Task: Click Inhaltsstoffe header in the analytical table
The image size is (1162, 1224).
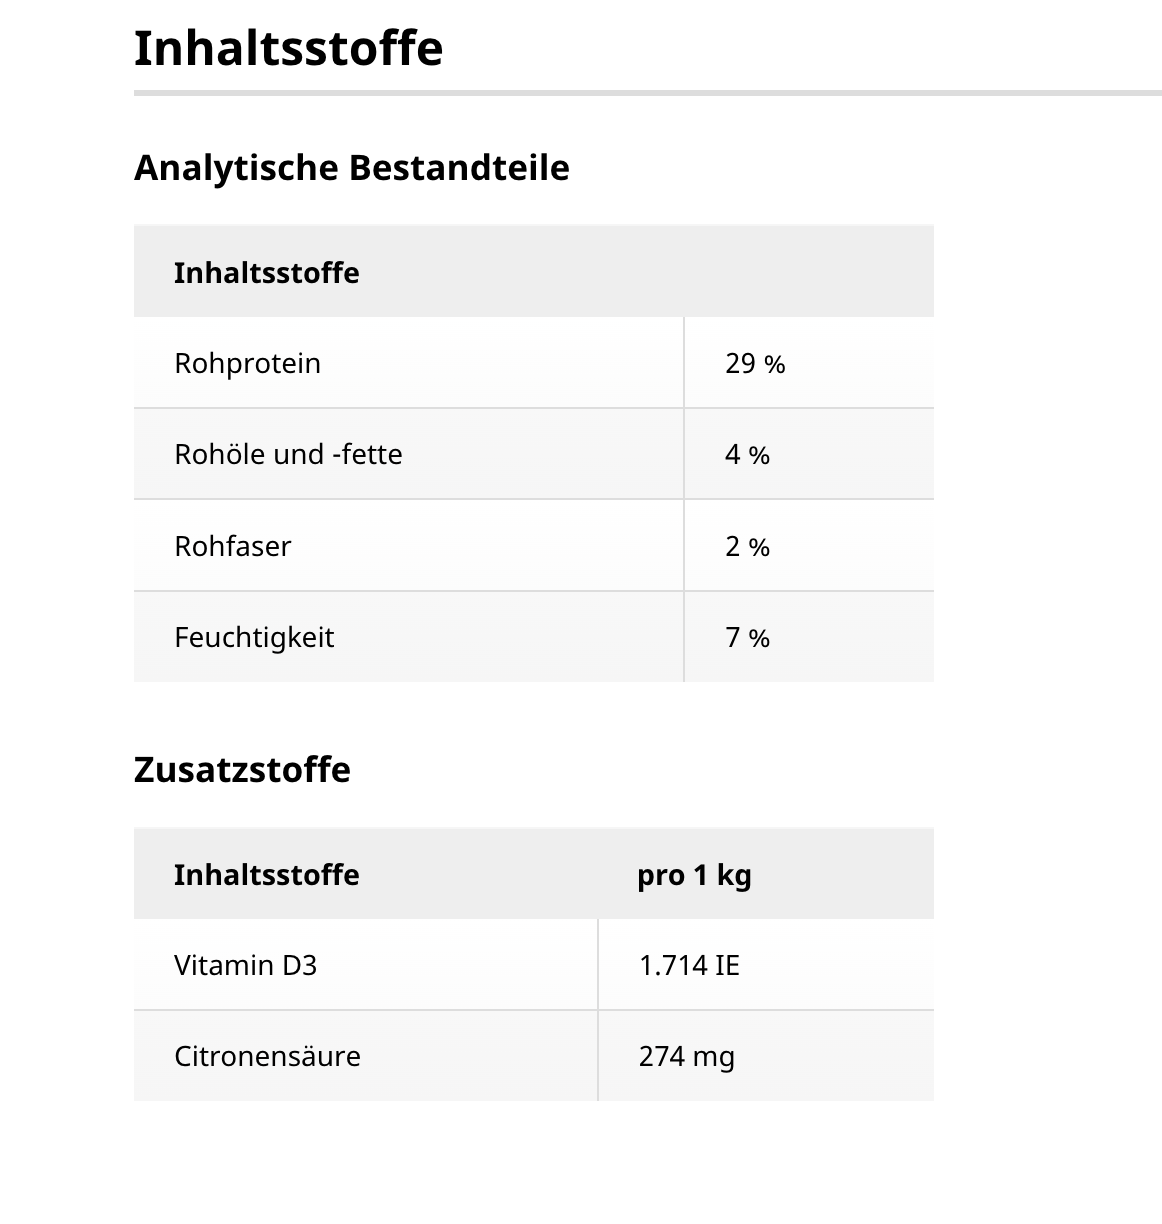Action: coord(266,273)
